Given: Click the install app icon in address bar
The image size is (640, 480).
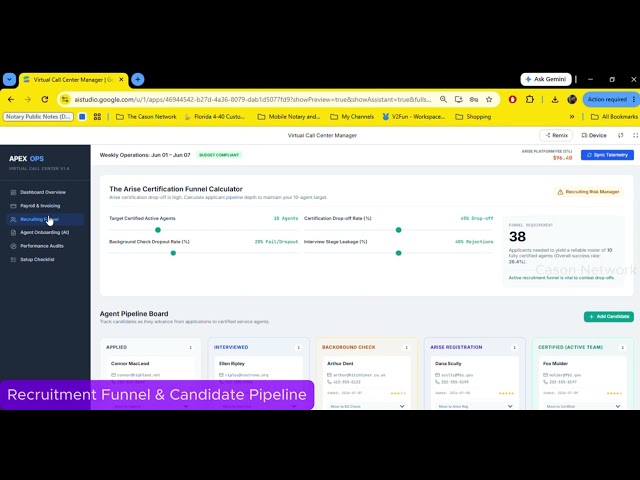Looking at the screenshot, I should 458,99.
